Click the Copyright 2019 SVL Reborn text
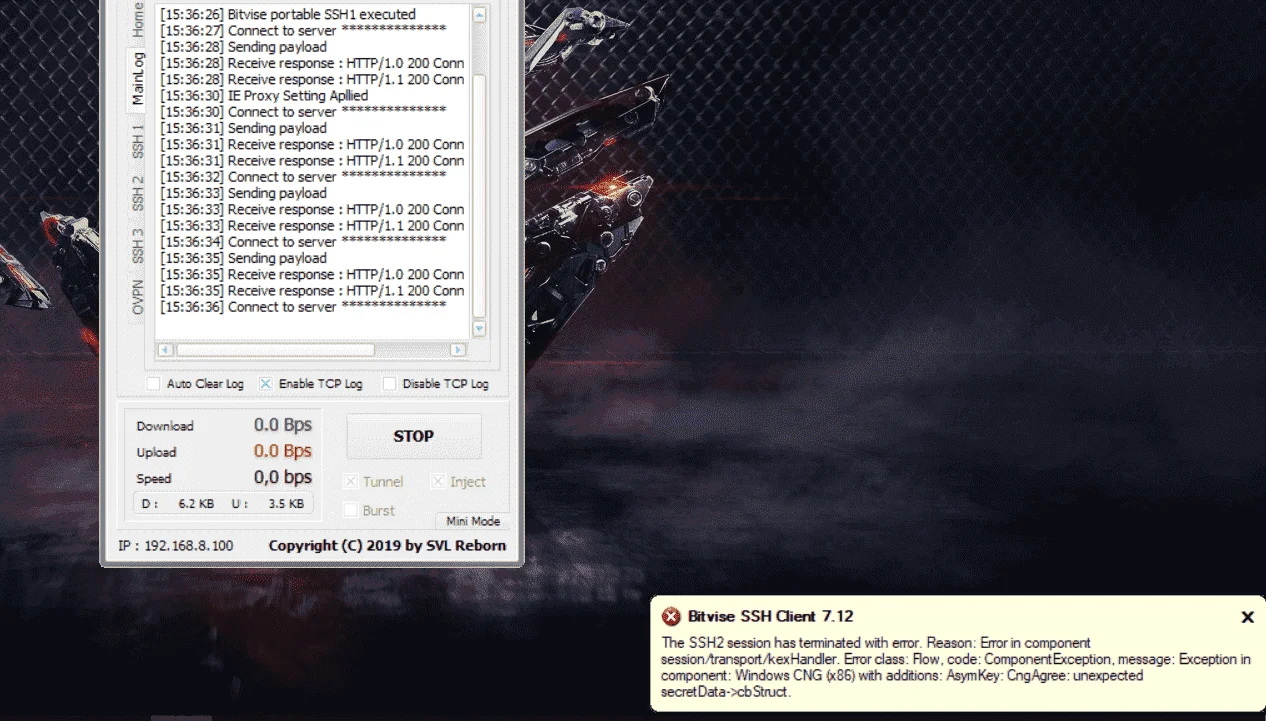 [387, 546]
